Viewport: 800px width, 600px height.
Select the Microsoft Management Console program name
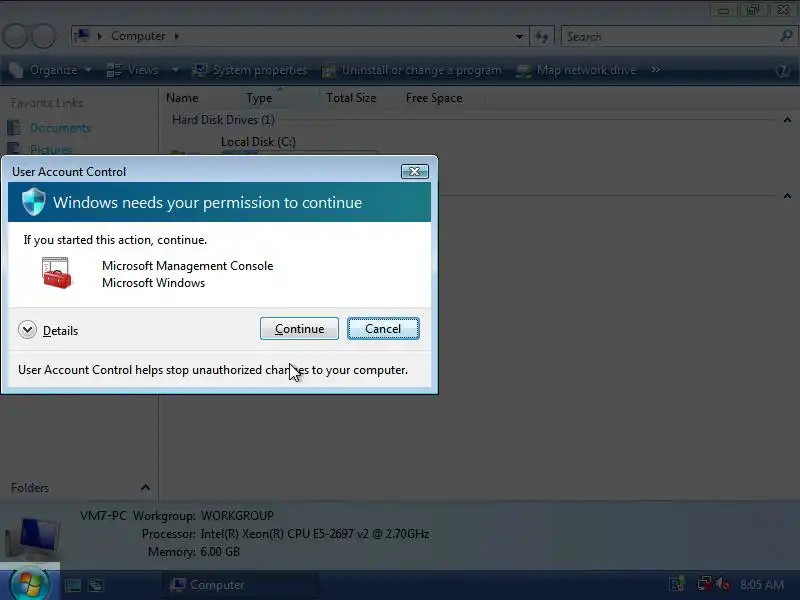point(187,266)
